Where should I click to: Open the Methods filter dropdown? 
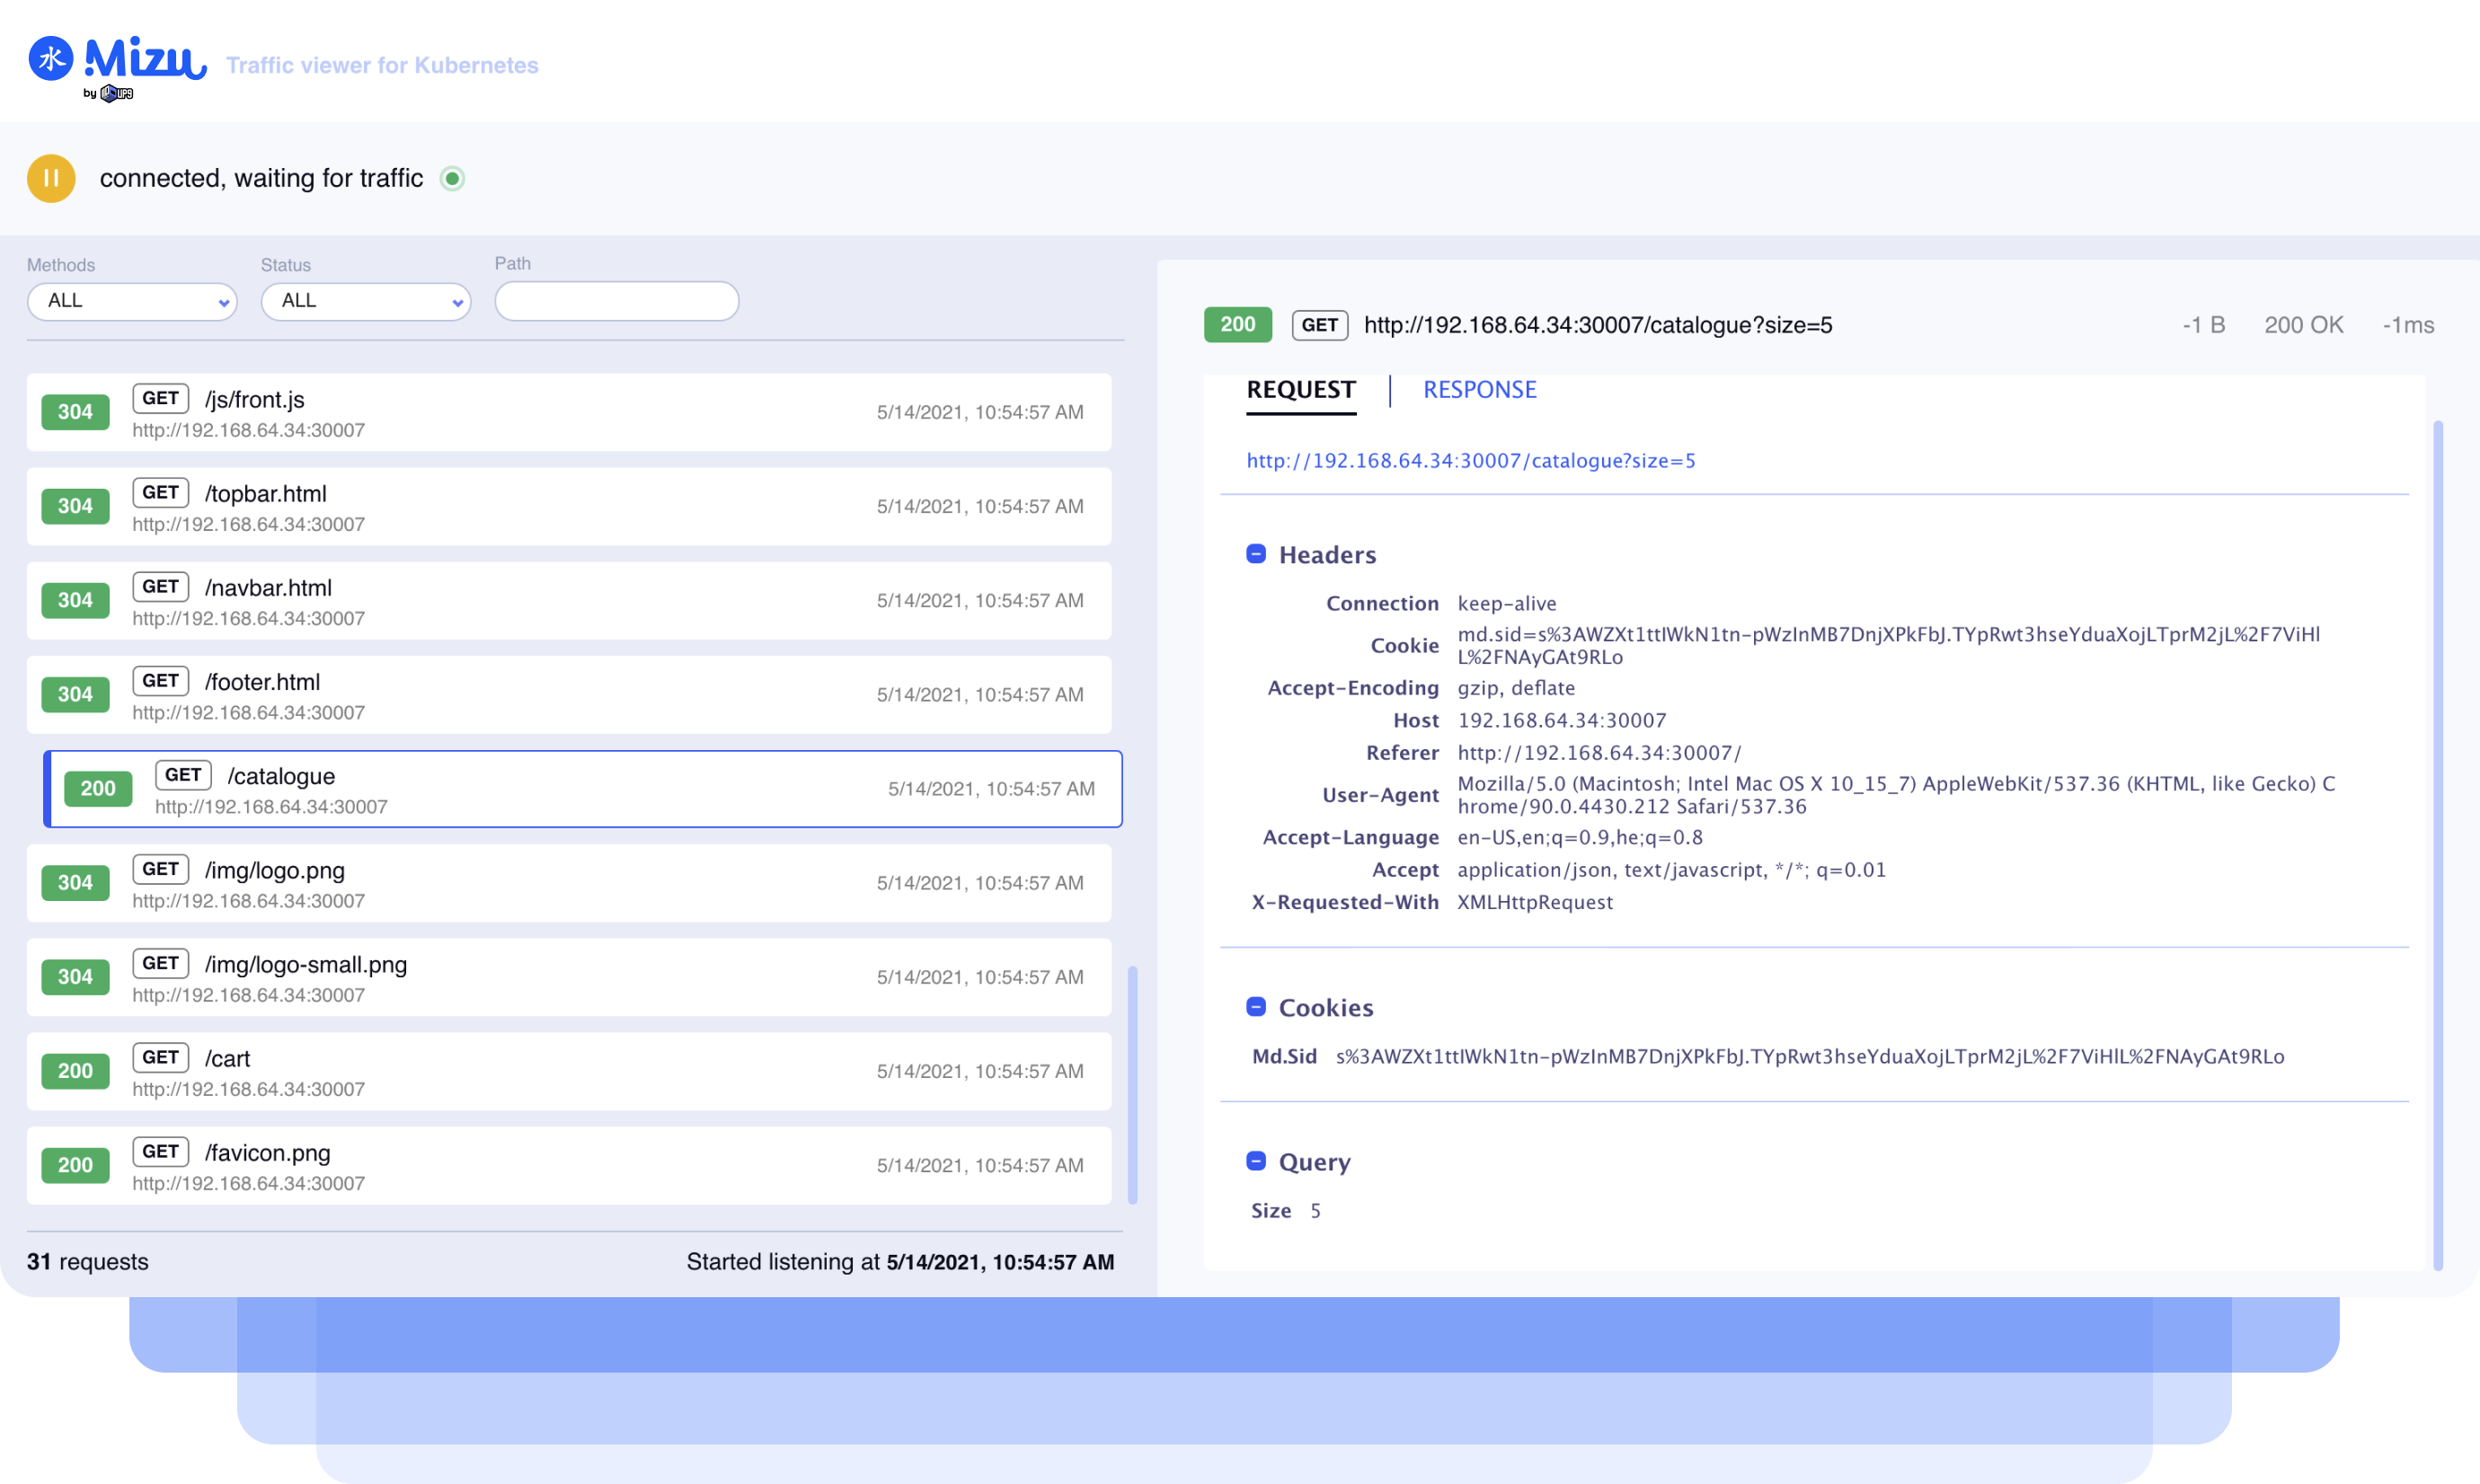(x=132, y=301)
